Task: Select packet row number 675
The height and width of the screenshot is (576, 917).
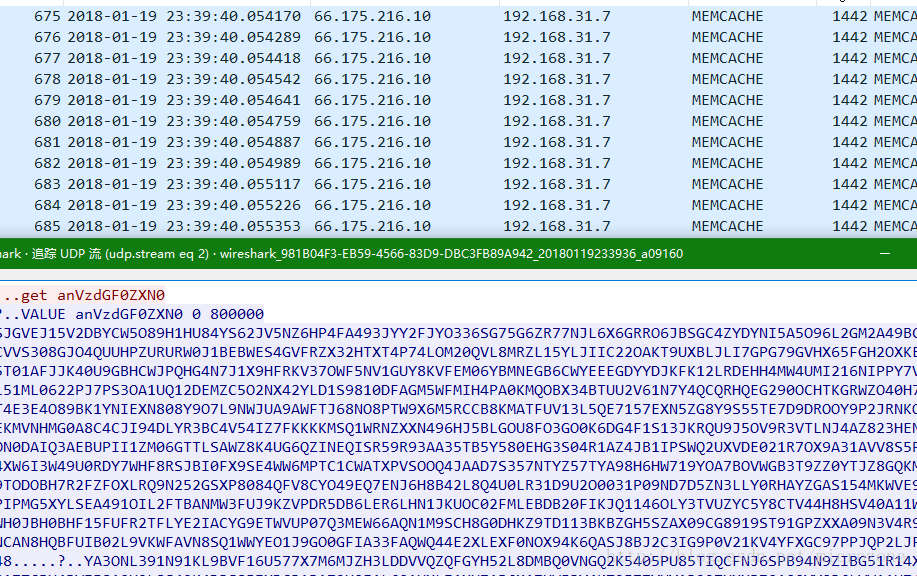Action: pyautogui.click(x=458, y=16)
